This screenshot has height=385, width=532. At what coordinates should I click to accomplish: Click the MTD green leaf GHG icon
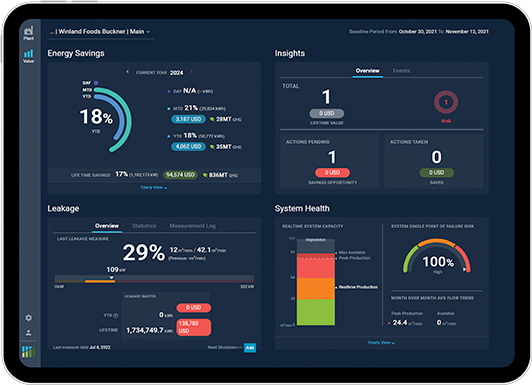pos(212,119)
